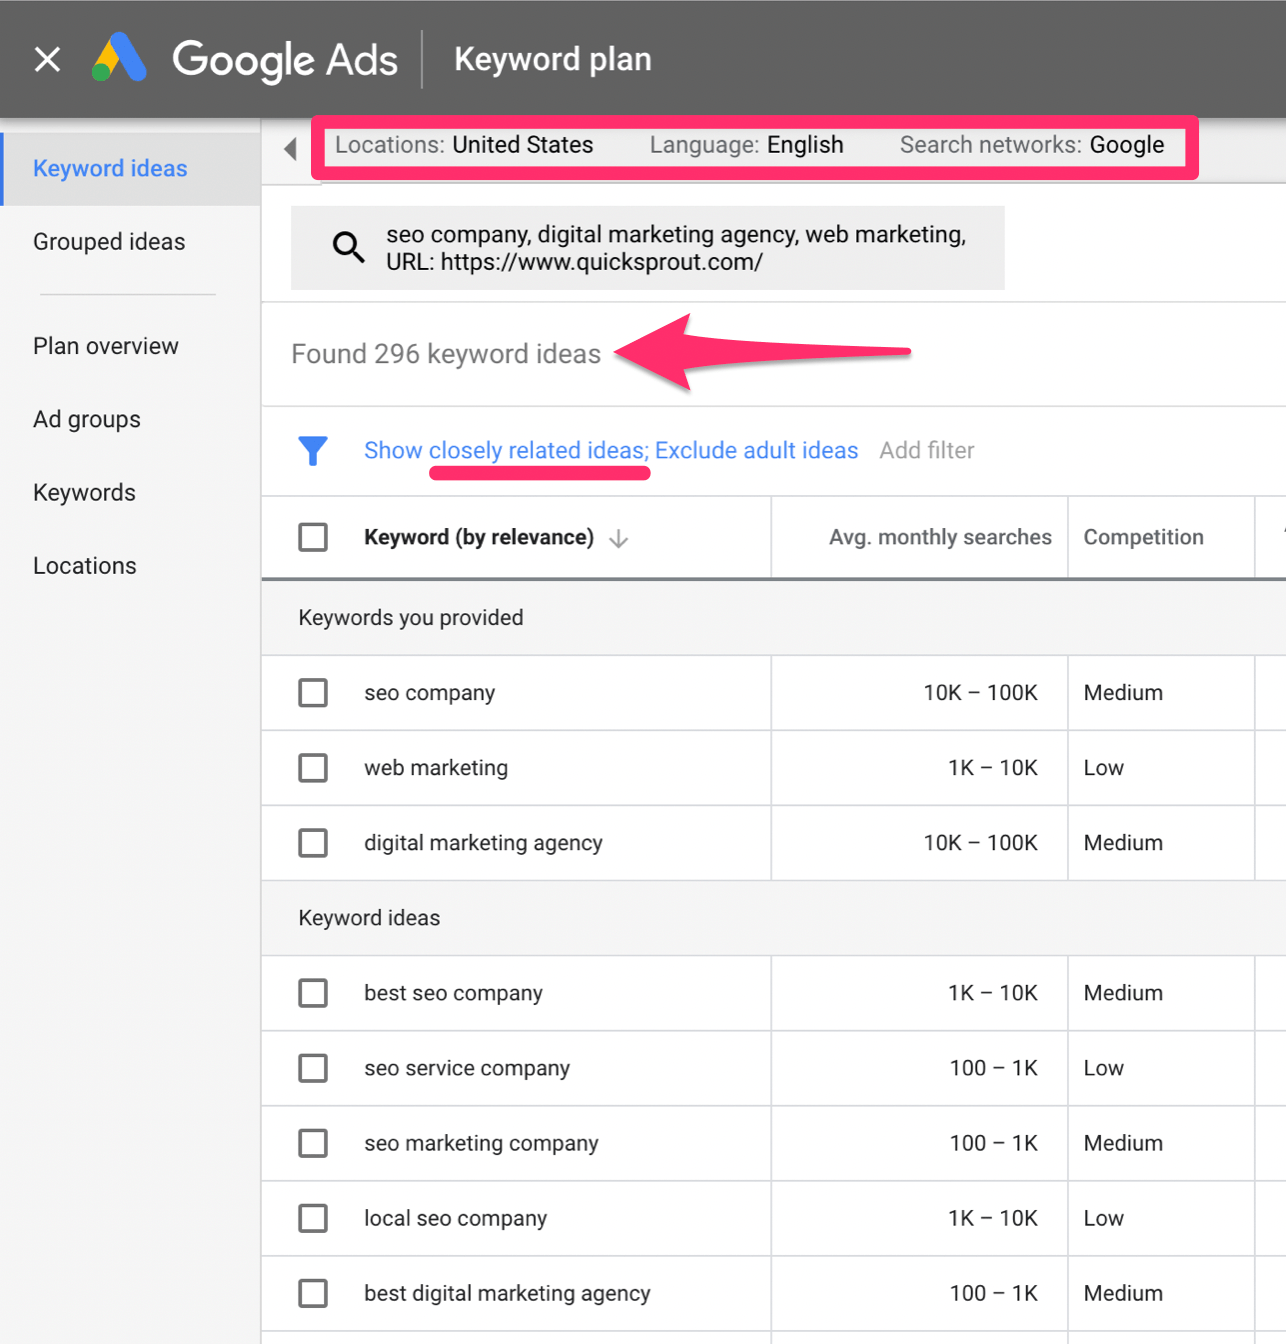This screenshot has width=1286, height=1344.
Task: Click the Keyword ideas section row in table
Action: pos(773,918)
